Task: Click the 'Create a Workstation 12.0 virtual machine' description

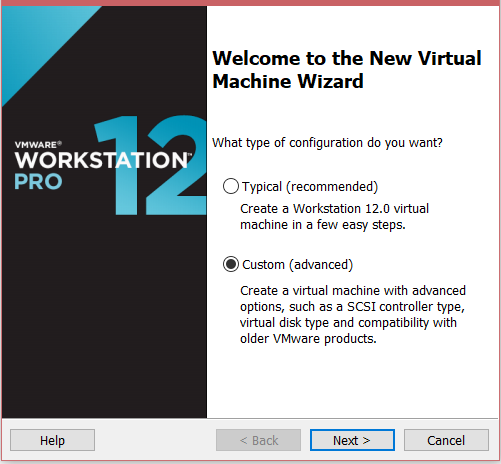Action: point(334,217)
